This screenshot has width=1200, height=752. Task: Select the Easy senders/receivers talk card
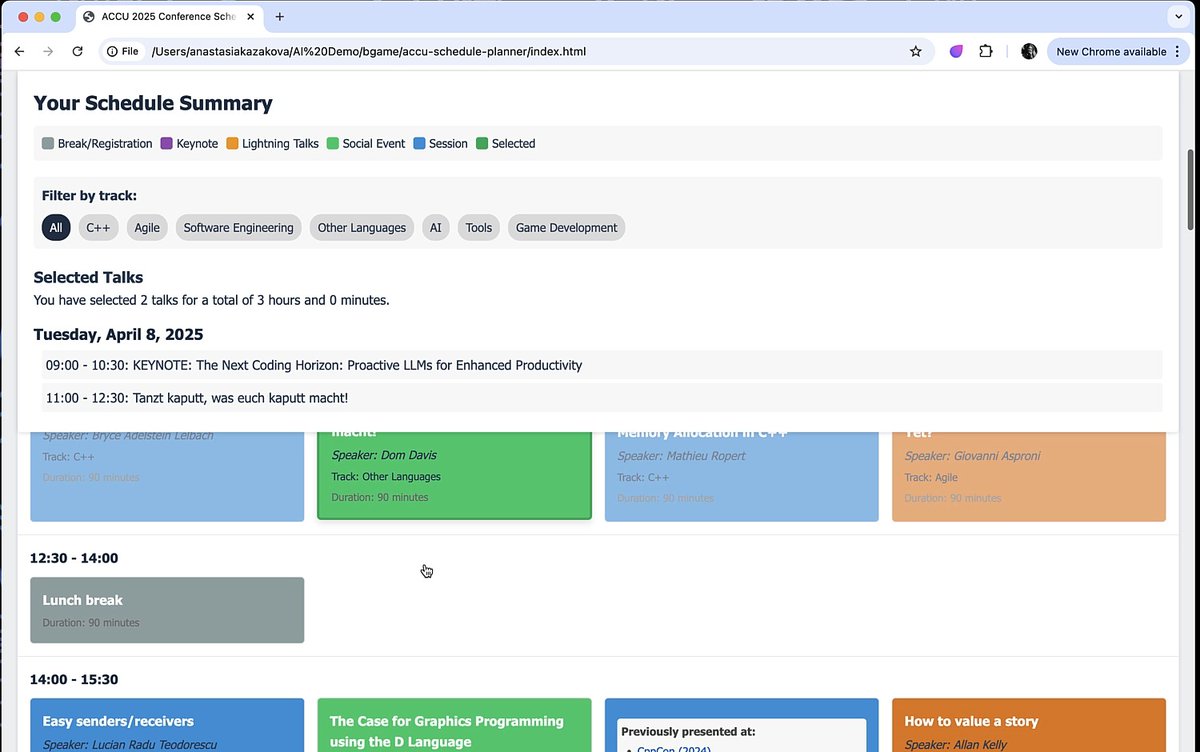[167, 725]
